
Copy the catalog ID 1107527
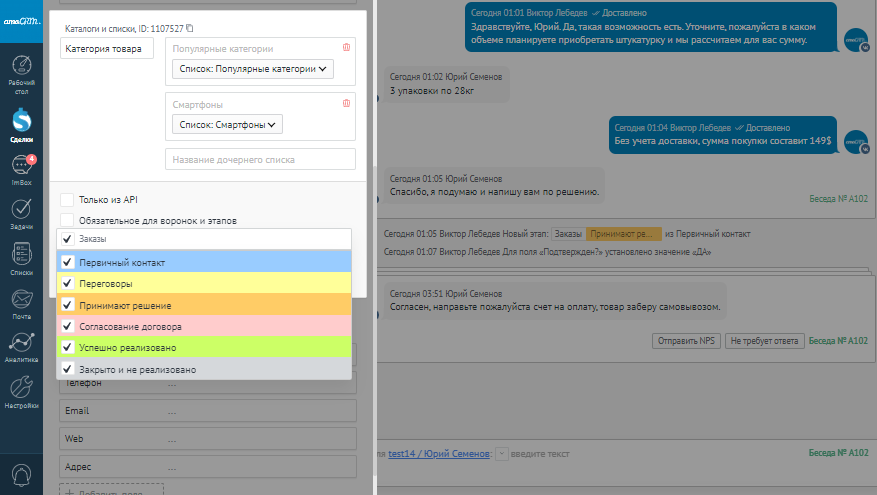tap(190, 29)
